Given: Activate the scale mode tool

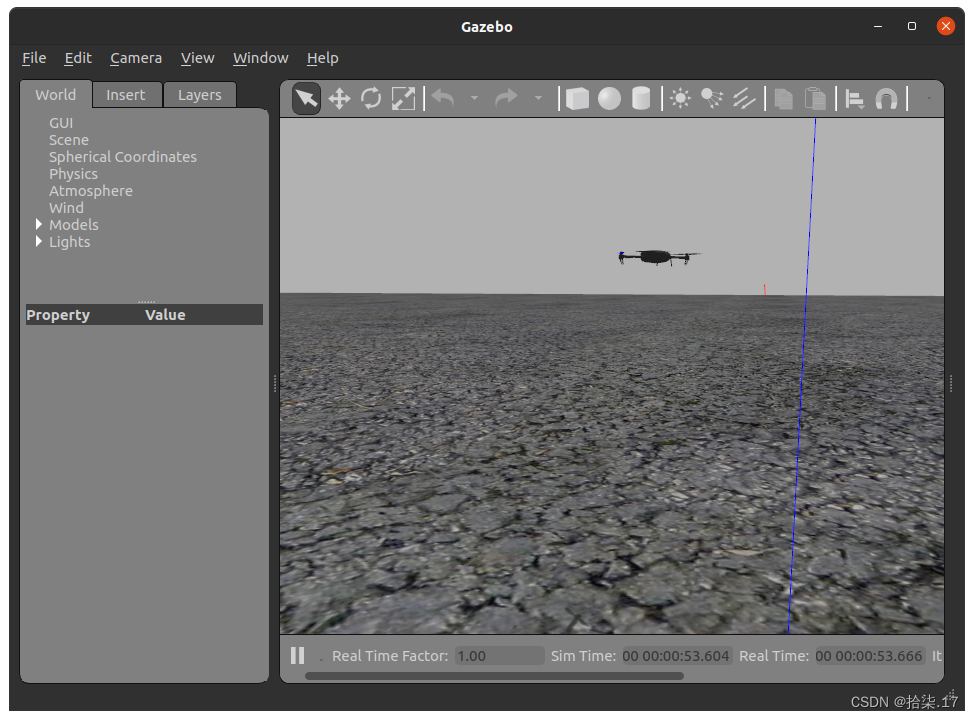Looking at the screenshot, I should [x=403, y=98].
